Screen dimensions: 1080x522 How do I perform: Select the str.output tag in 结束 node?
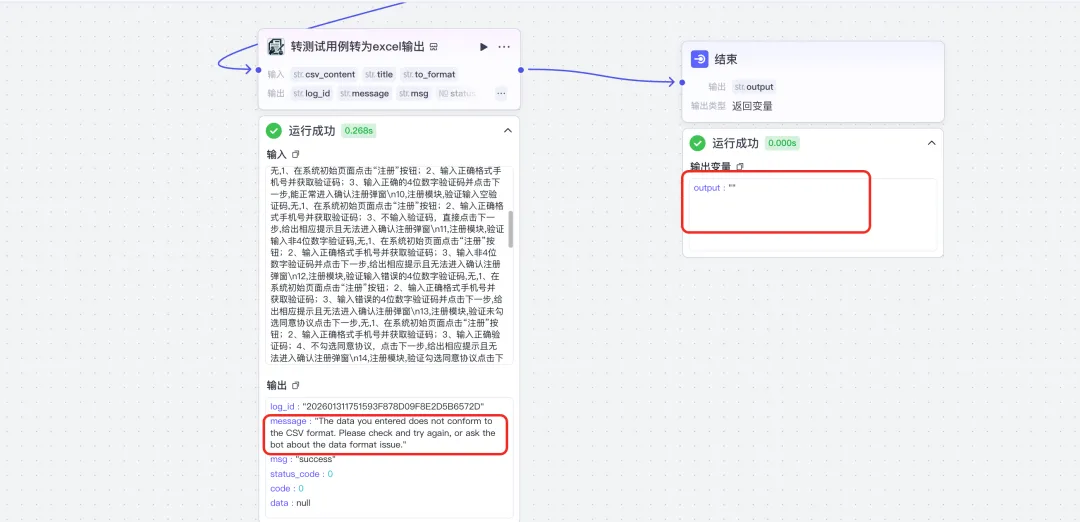pos(754,87)
